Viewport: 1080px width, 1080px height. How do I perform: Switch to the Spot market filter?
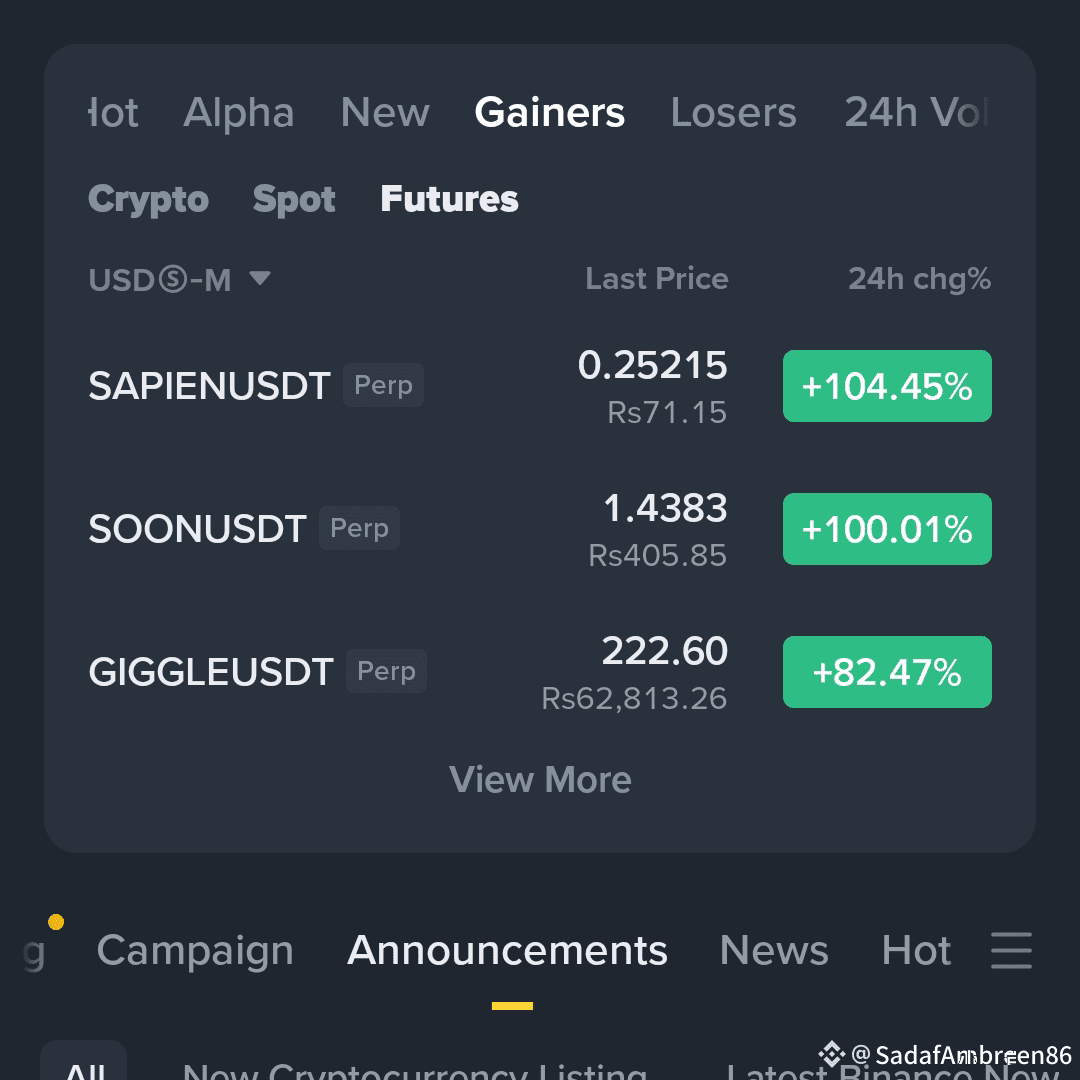point(293,199)
